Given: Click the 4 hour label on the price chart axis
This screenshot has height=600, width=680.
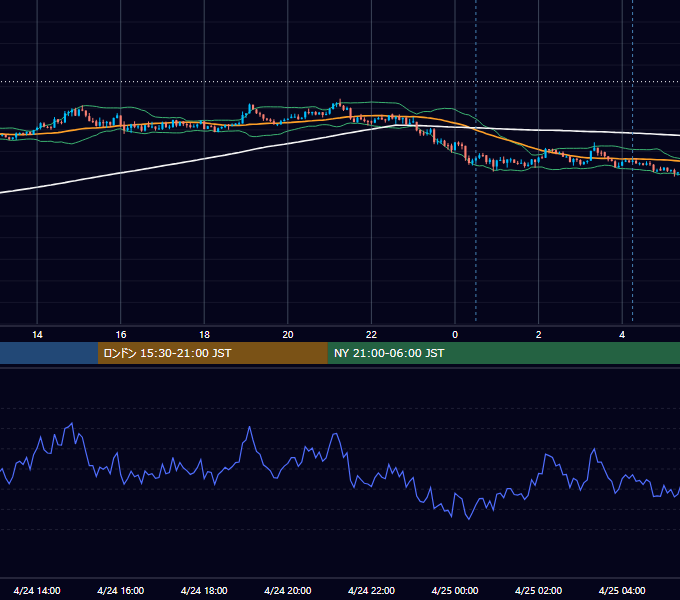Looking at the screenshot, I should pos(622,335).
